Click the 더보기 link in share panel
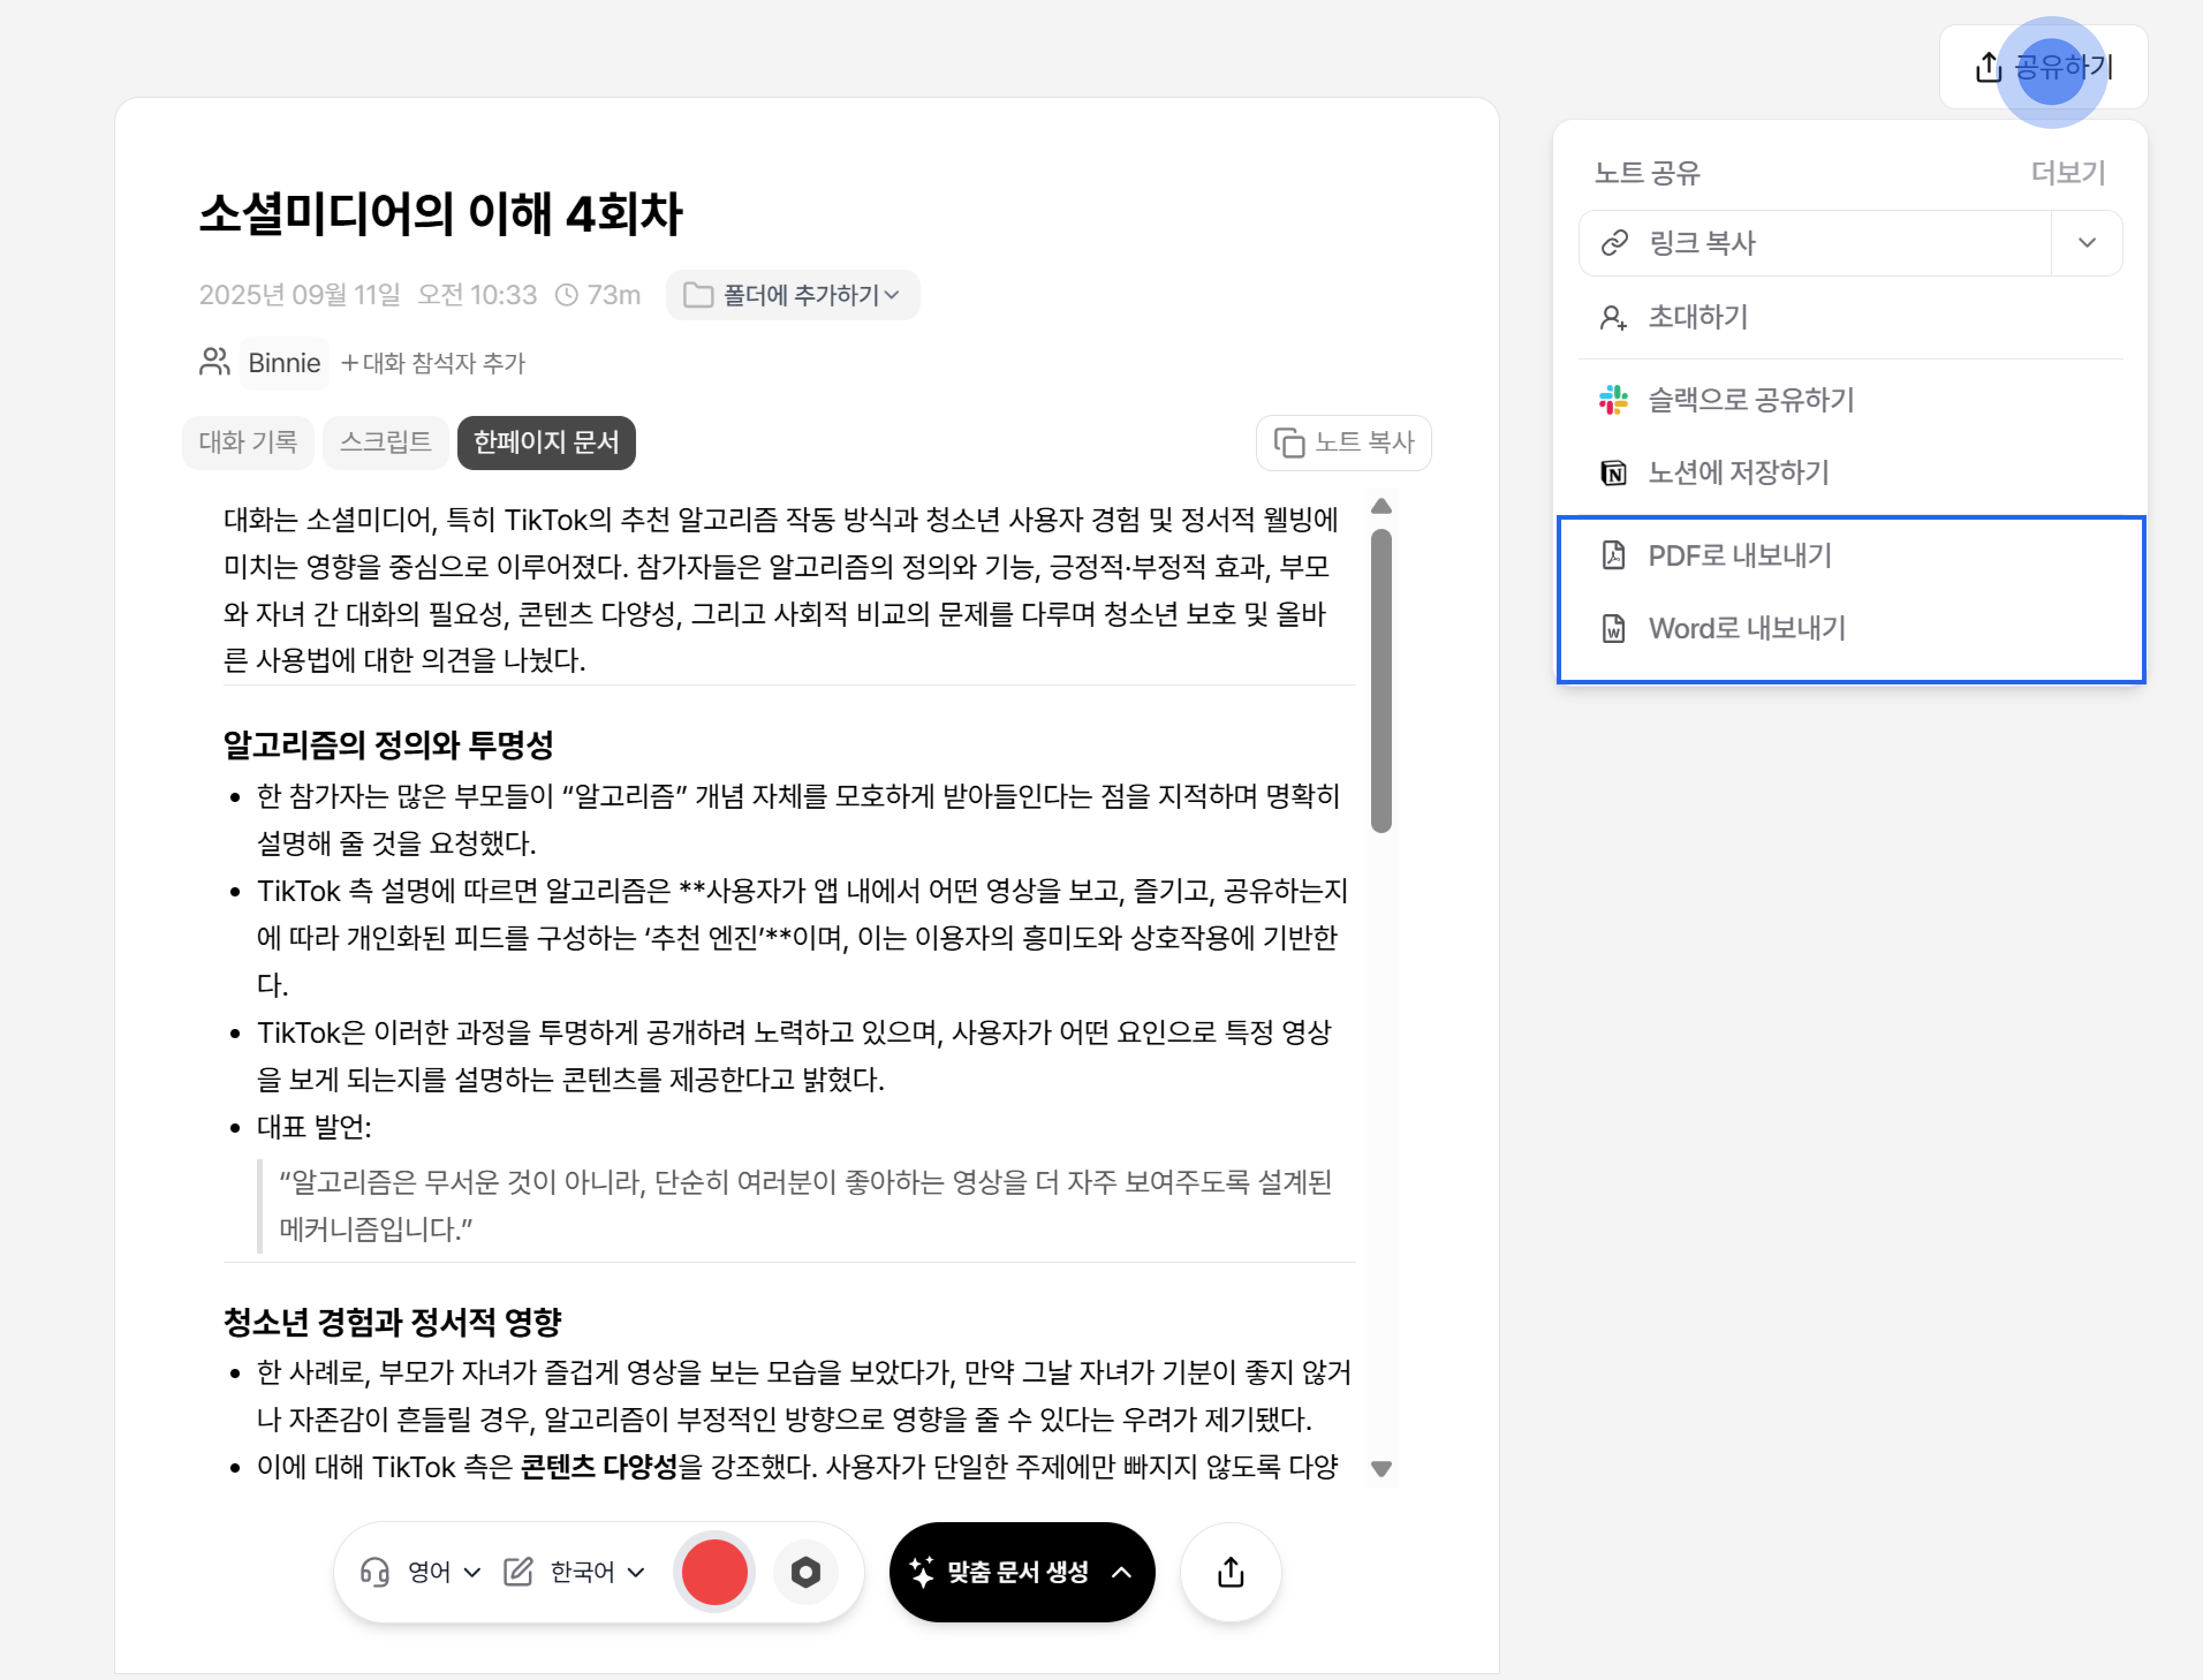The width and height of the screenshot is (2203, 1680). pyautogui.click(x=2067, y=173)
